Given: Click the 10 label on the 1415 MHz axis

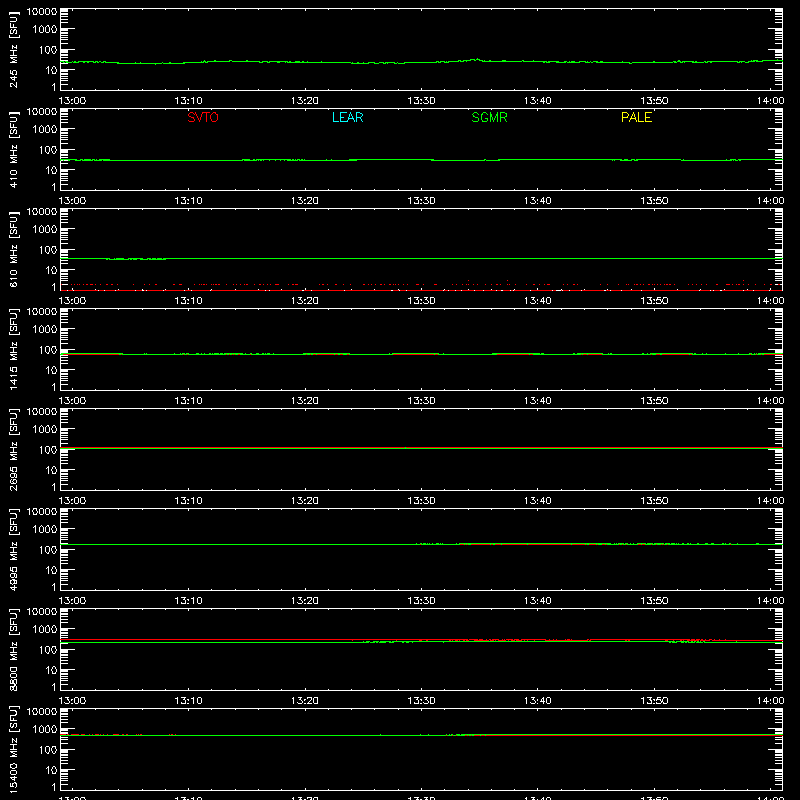Looking at the screenshot, I should click(x=51, y=370).
